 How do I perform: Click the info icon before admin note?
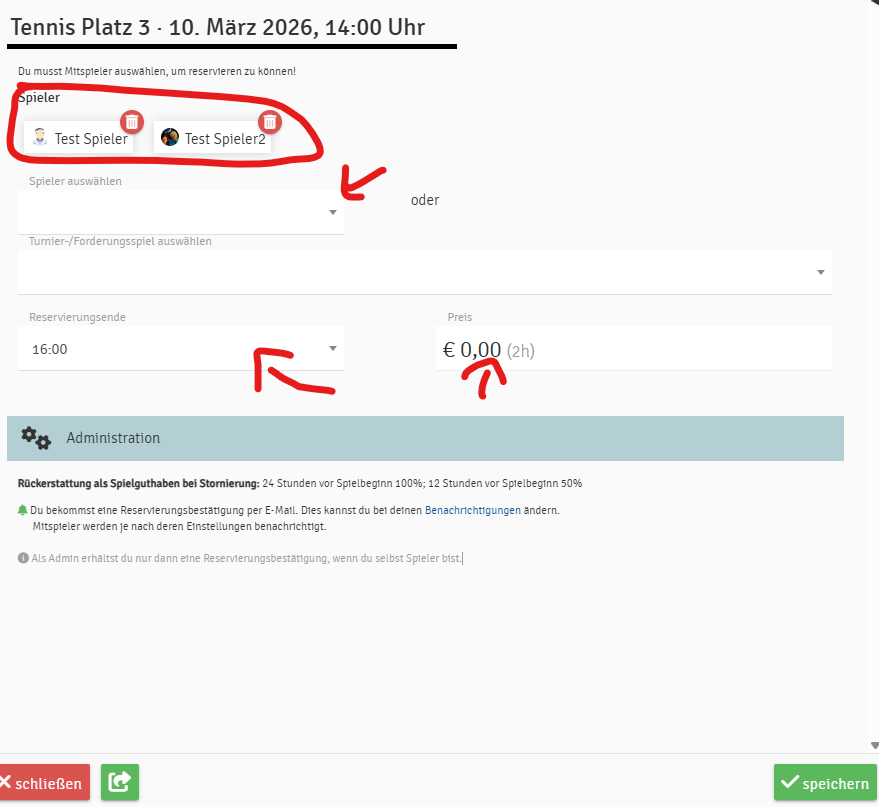(23, 558)
